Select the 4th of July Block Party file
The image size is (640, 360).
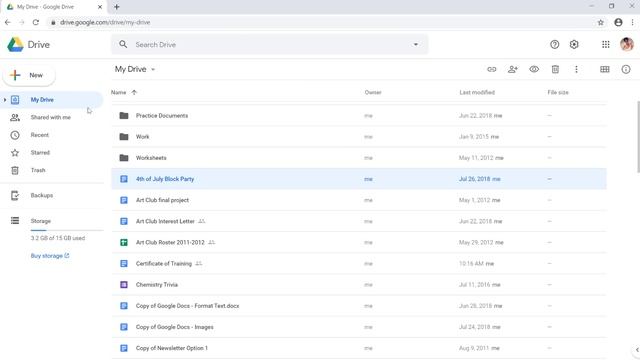point(358,179)
